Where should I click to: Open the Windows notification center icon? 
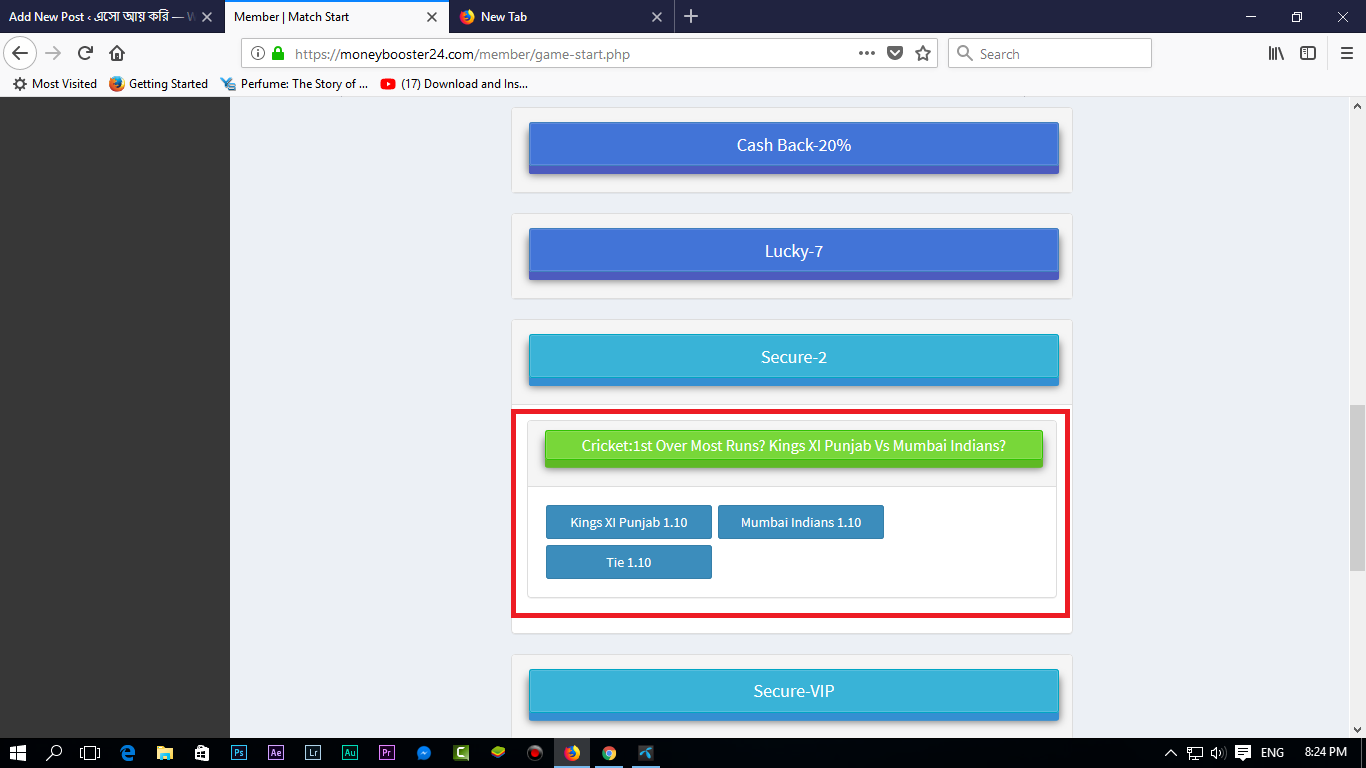(1242, 753)
